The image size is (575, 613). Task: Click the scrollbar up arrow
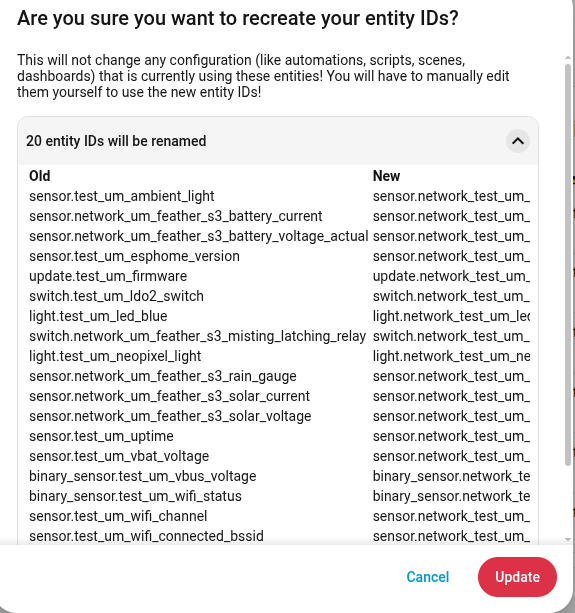(x=568, y=58)
